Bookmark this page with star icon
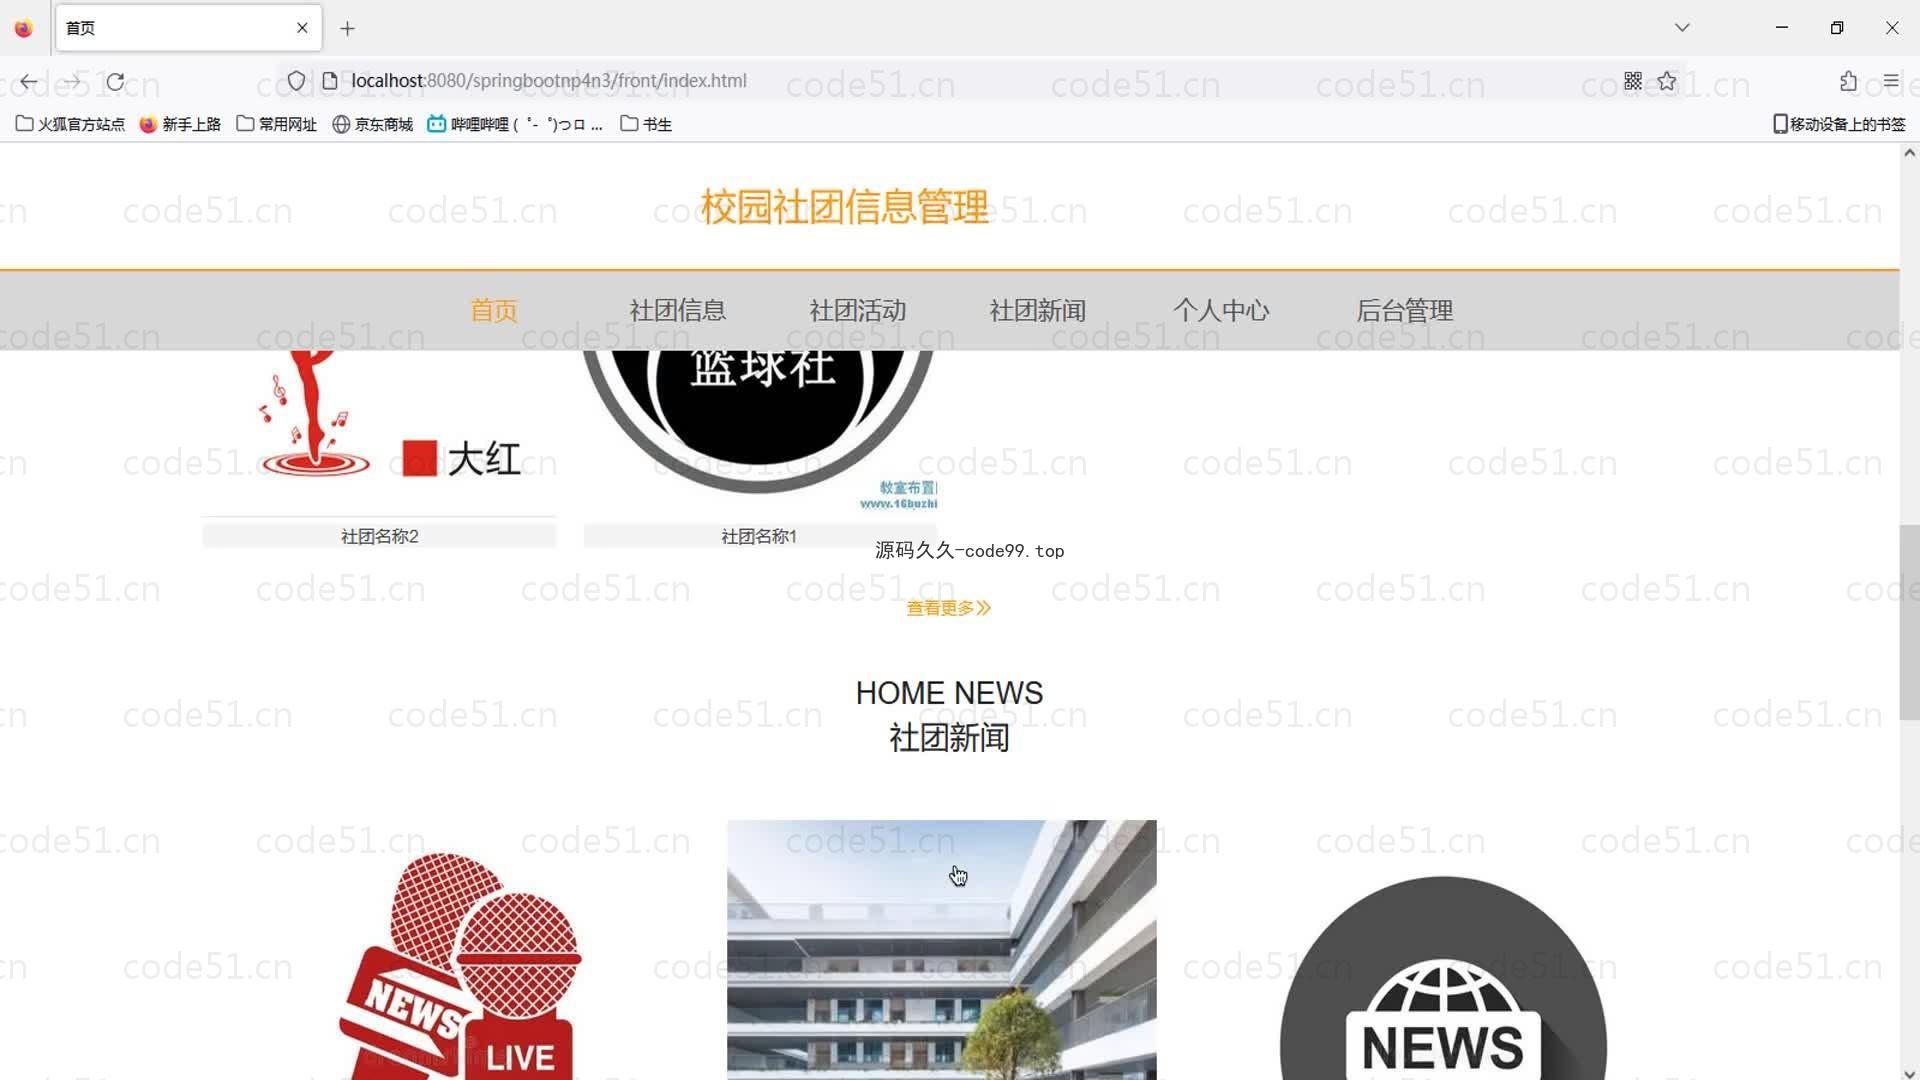The width and height of the screenshot is (1920, 1080). pyautogui.click(x=1667, y=81)
